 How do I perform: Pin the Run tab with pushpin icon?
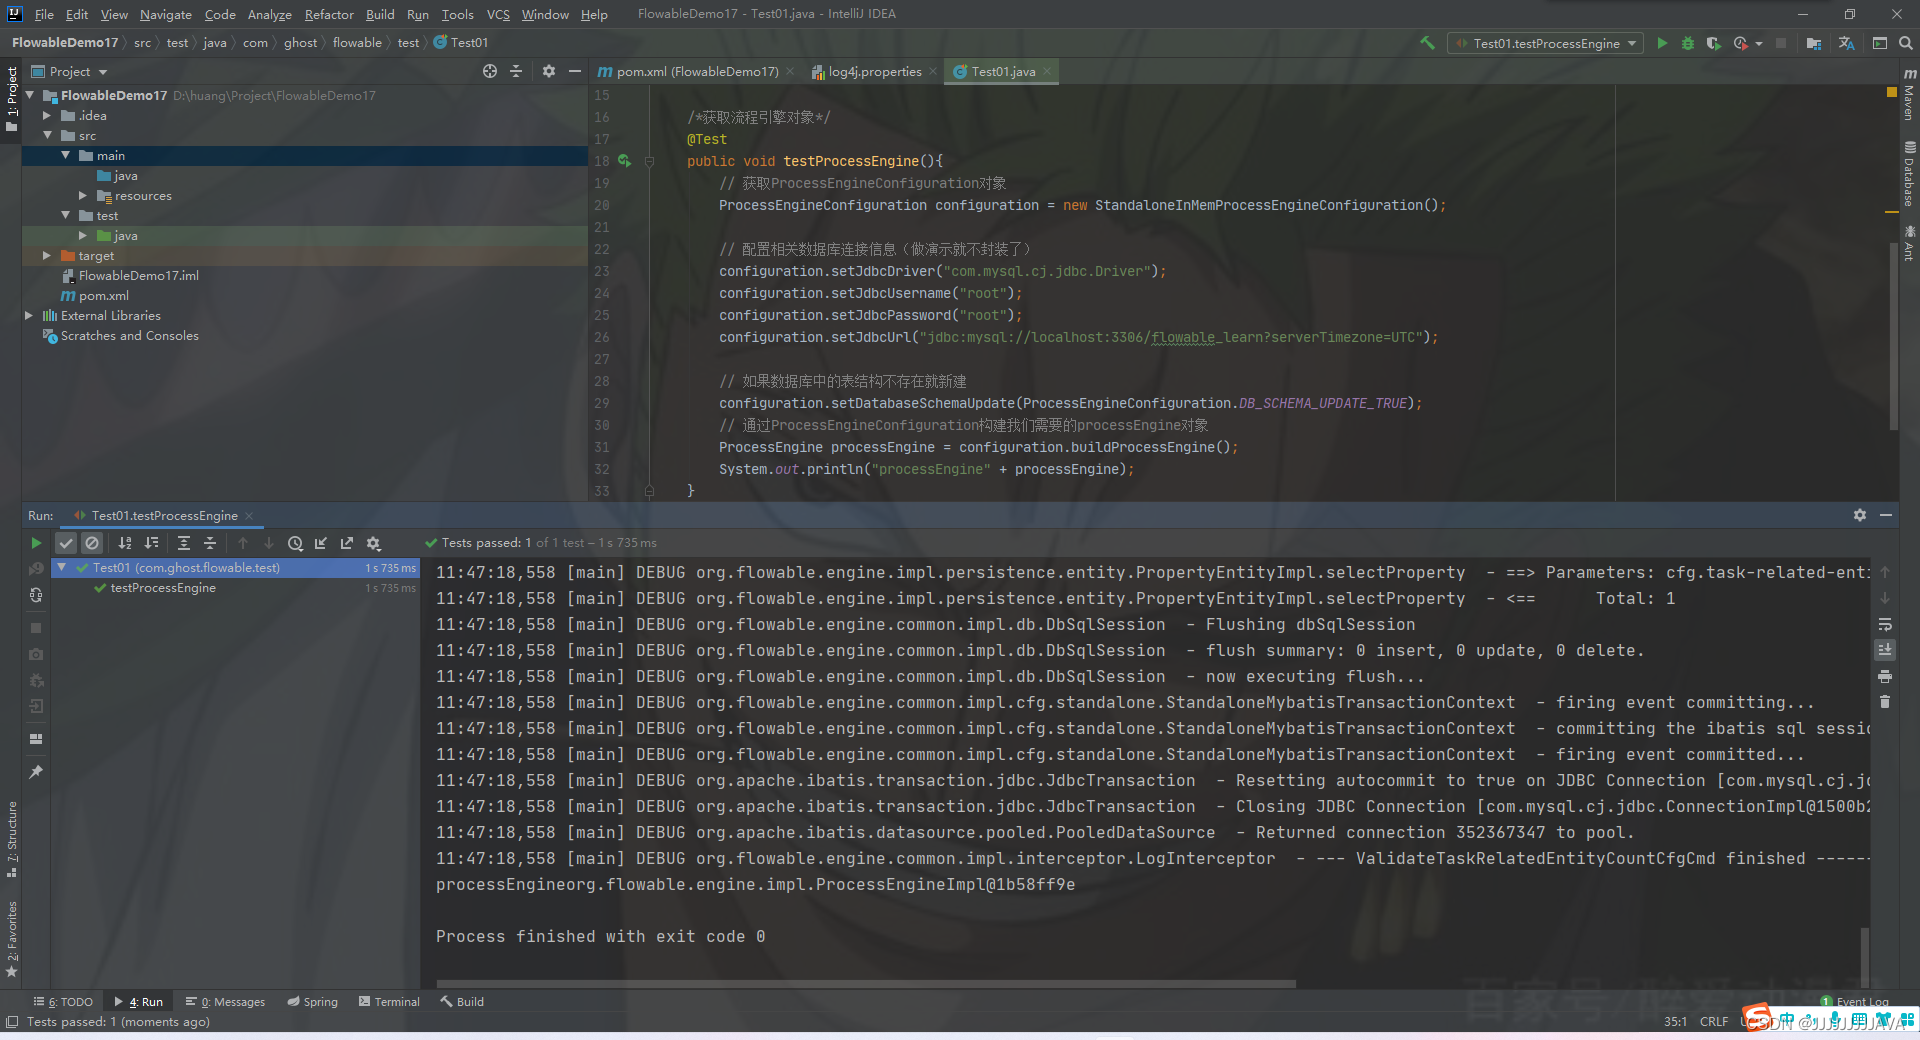(x=36, y=772)
